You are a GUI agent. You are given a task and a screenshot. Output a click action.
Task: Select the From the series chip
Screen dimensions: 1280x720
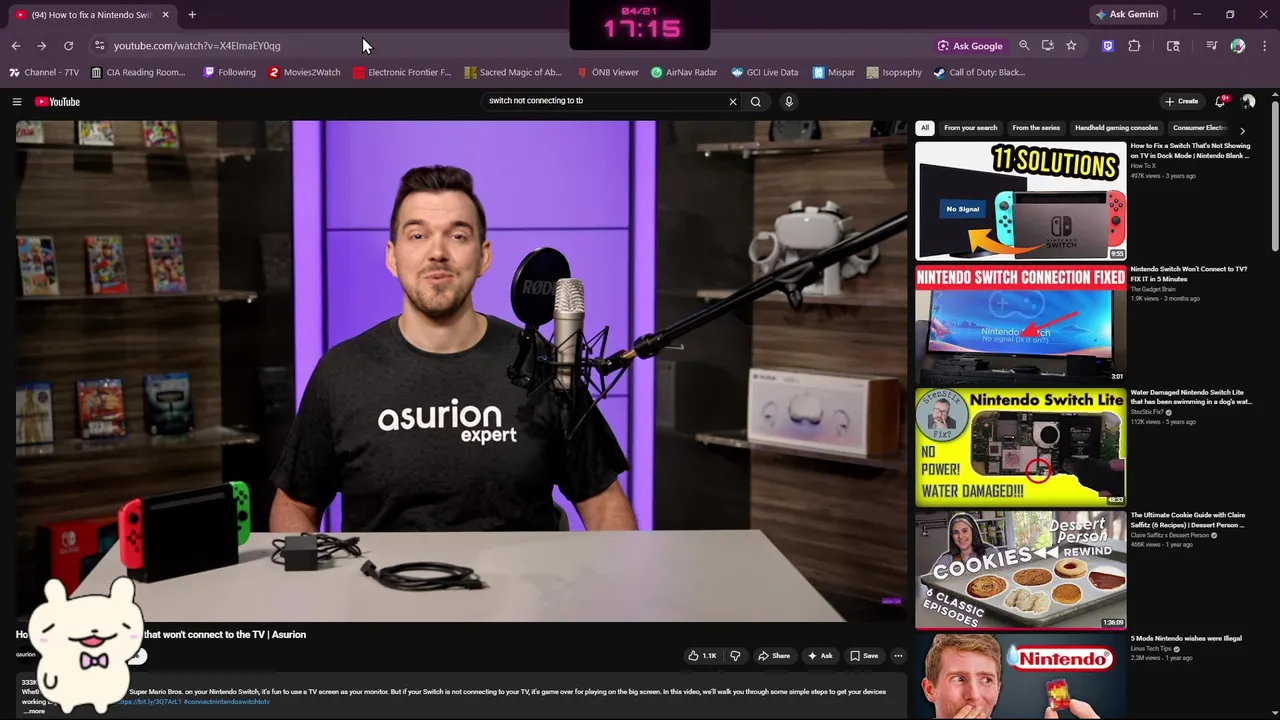point(1036,128)
